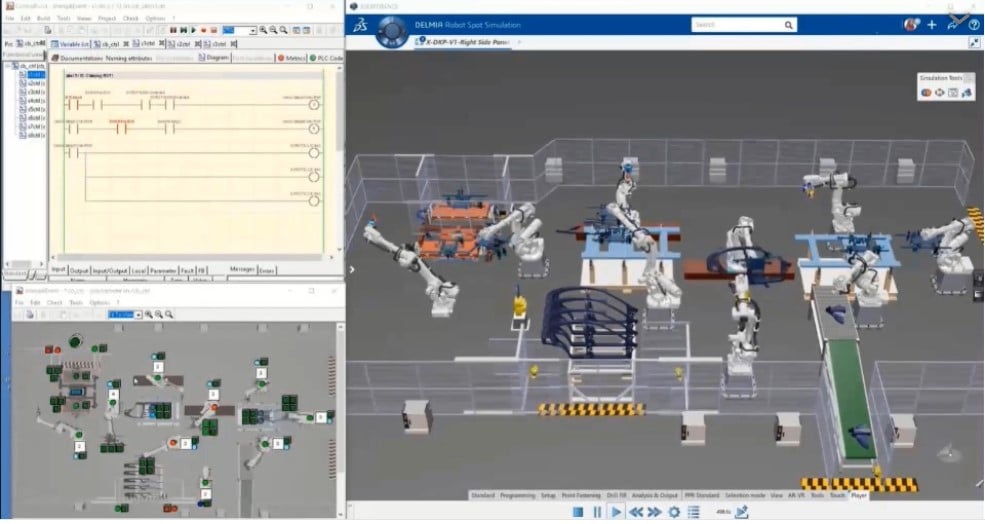Open player settings gear in DELMIA
This screenshot has width=985, height=524.
(x=674, y=513)
